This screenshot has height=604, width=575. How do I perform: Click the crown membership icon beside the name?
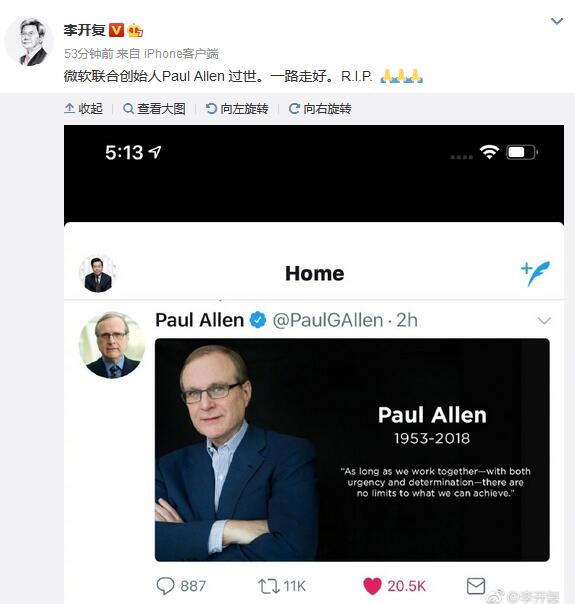(135, 30)
